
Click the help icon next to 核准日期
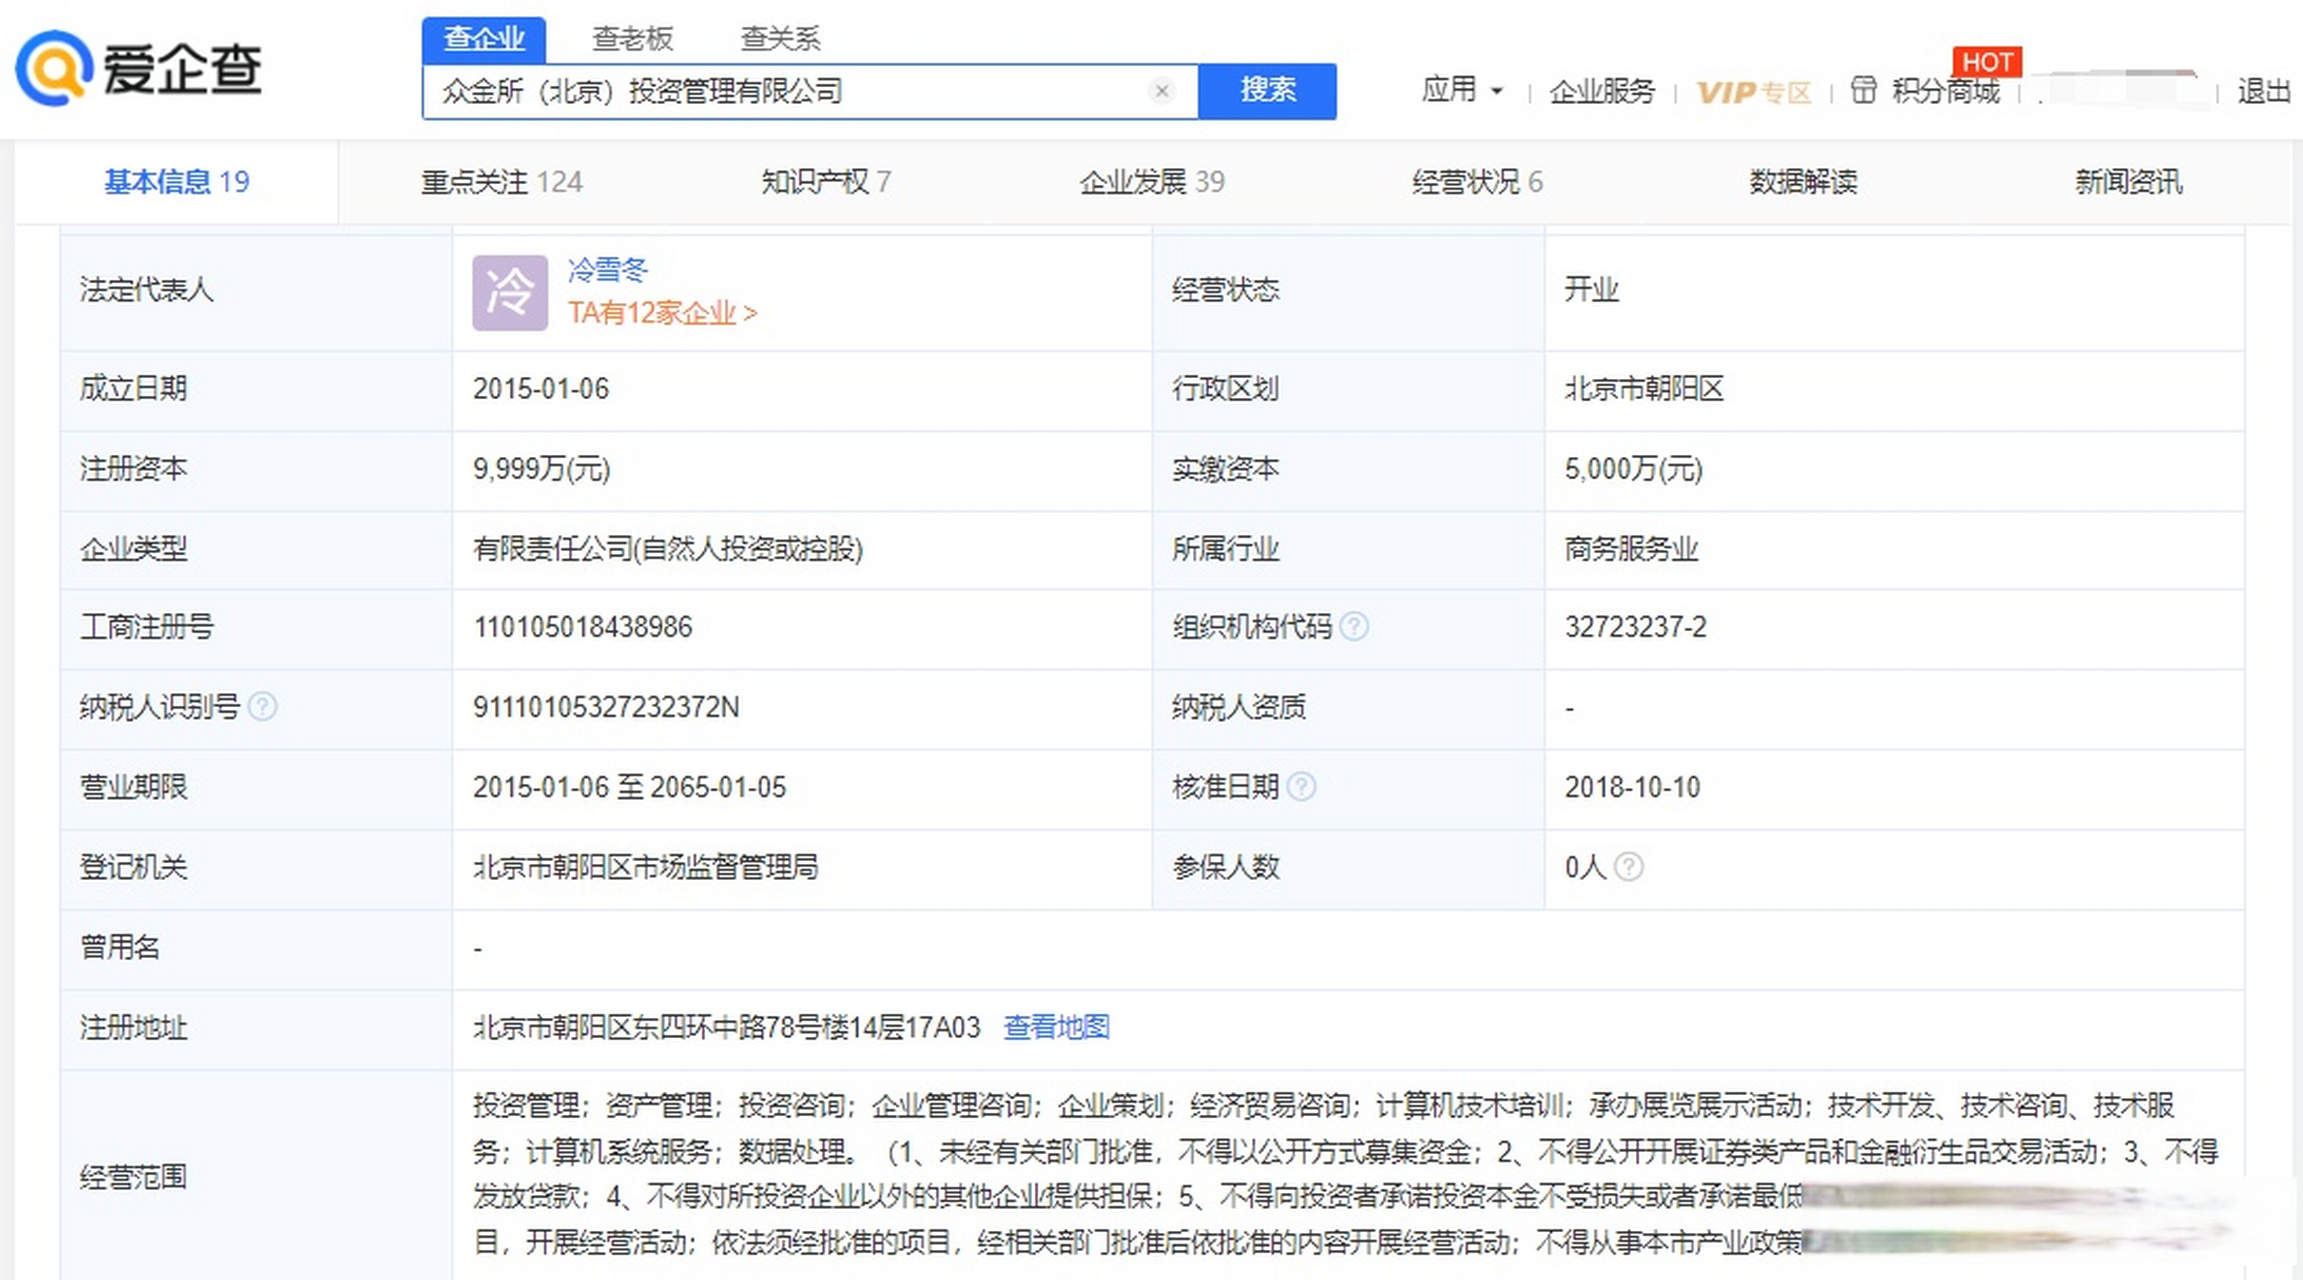coord(1301,787)
